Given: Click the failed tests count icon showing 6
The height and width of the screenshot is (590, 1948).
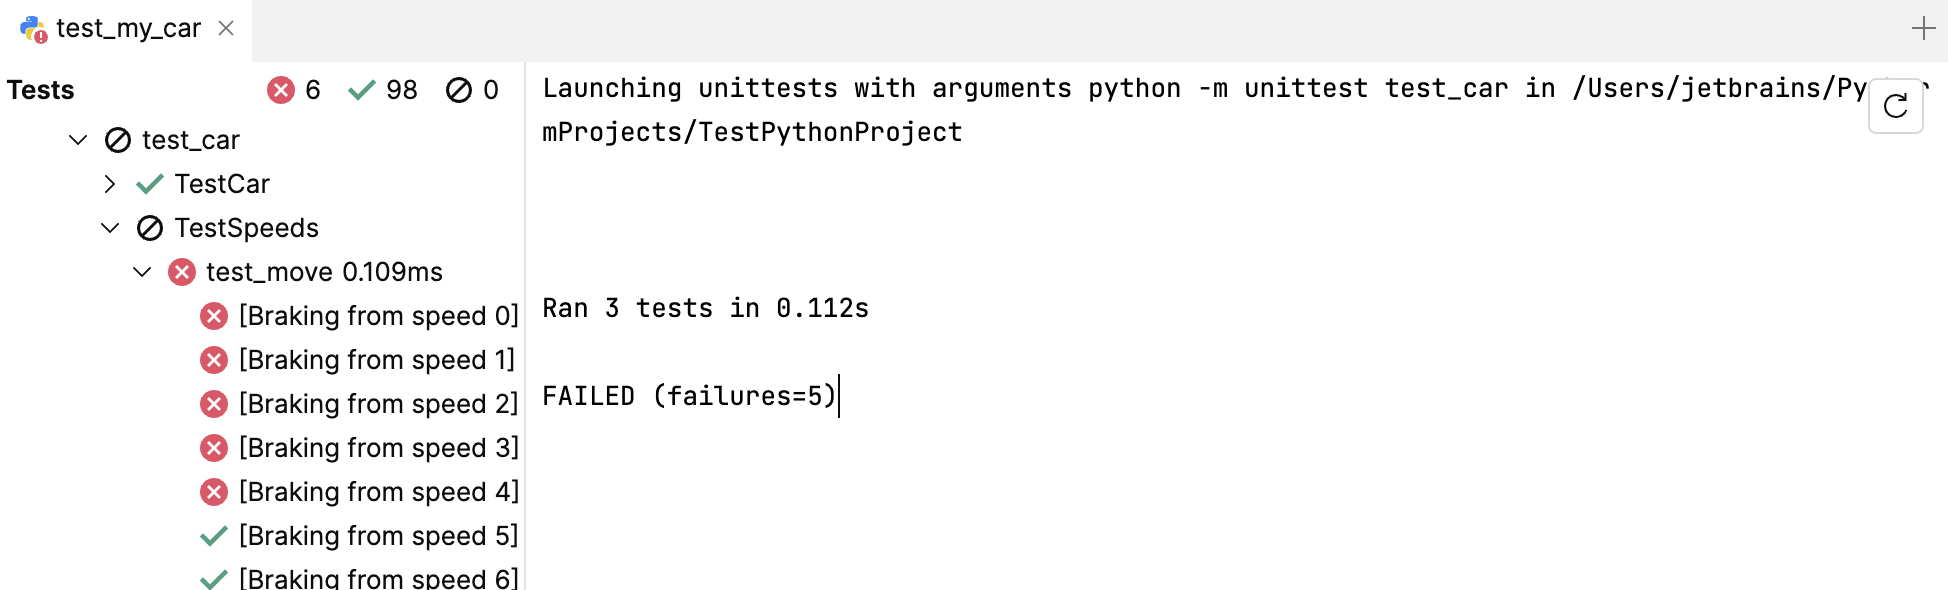Looking at the screenshot, I should click(283, 89).
